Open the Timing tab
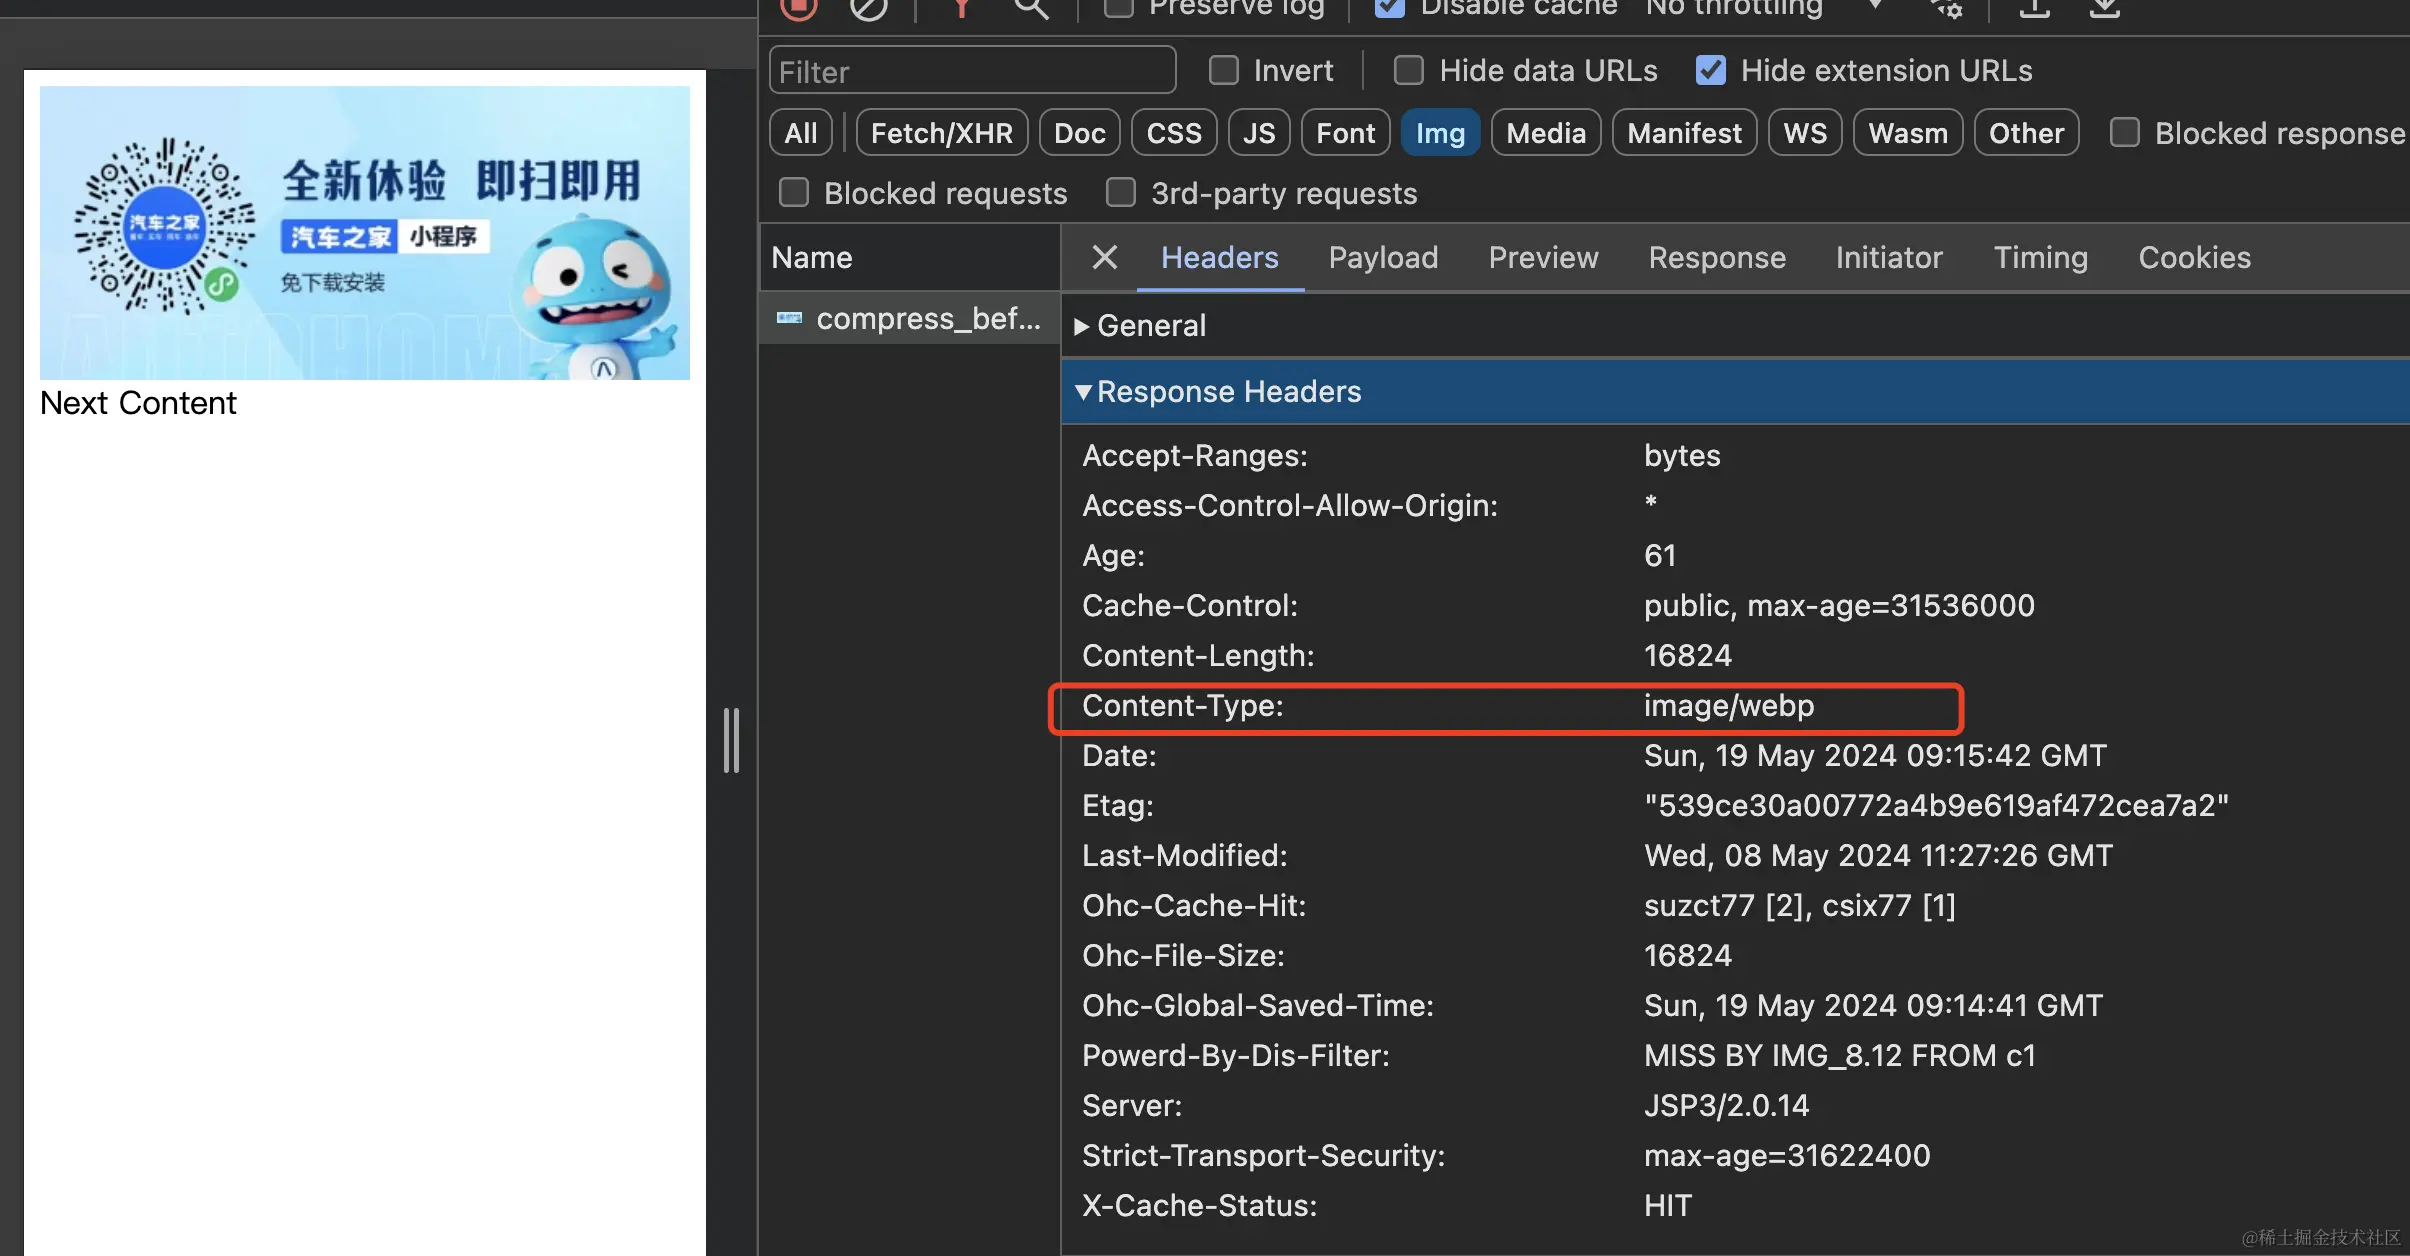The image size is (2410, 1256). [x=2040, y=257]
